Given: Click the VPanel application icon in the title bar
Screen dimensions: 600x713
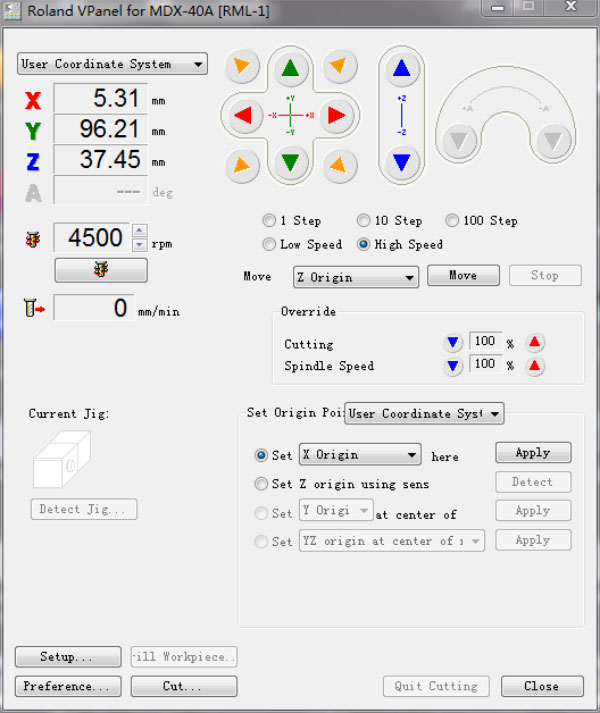Looking at the screenshot, I should pos(12,11).
